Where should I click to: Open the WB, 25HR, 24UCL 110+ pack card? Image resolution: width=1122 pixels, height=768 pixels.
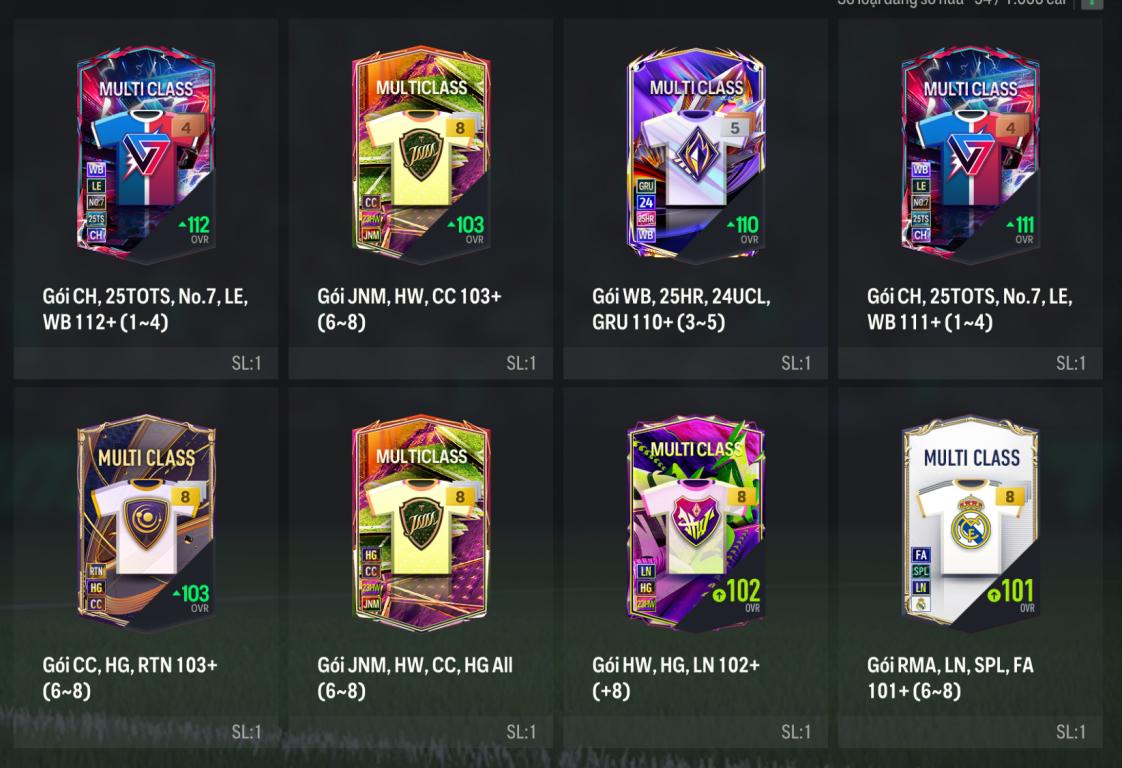(696, 198)
